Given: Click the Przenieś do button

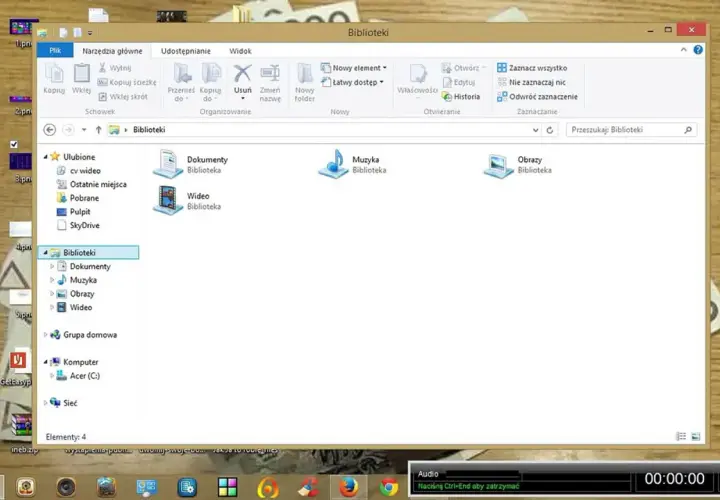Looking at the screenshot, I should click(x=181, y=83).
